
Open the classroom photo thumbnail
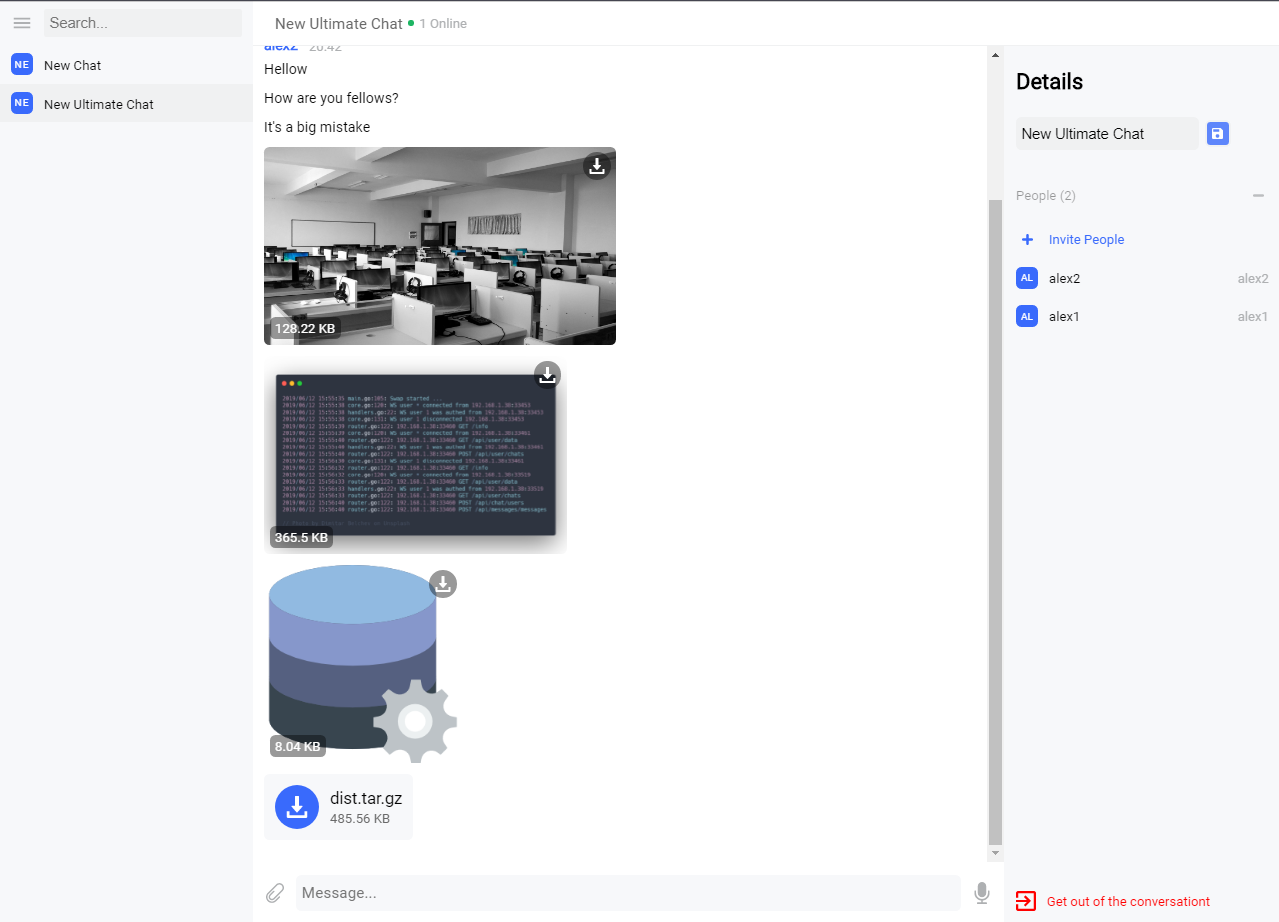coord(440,246)
